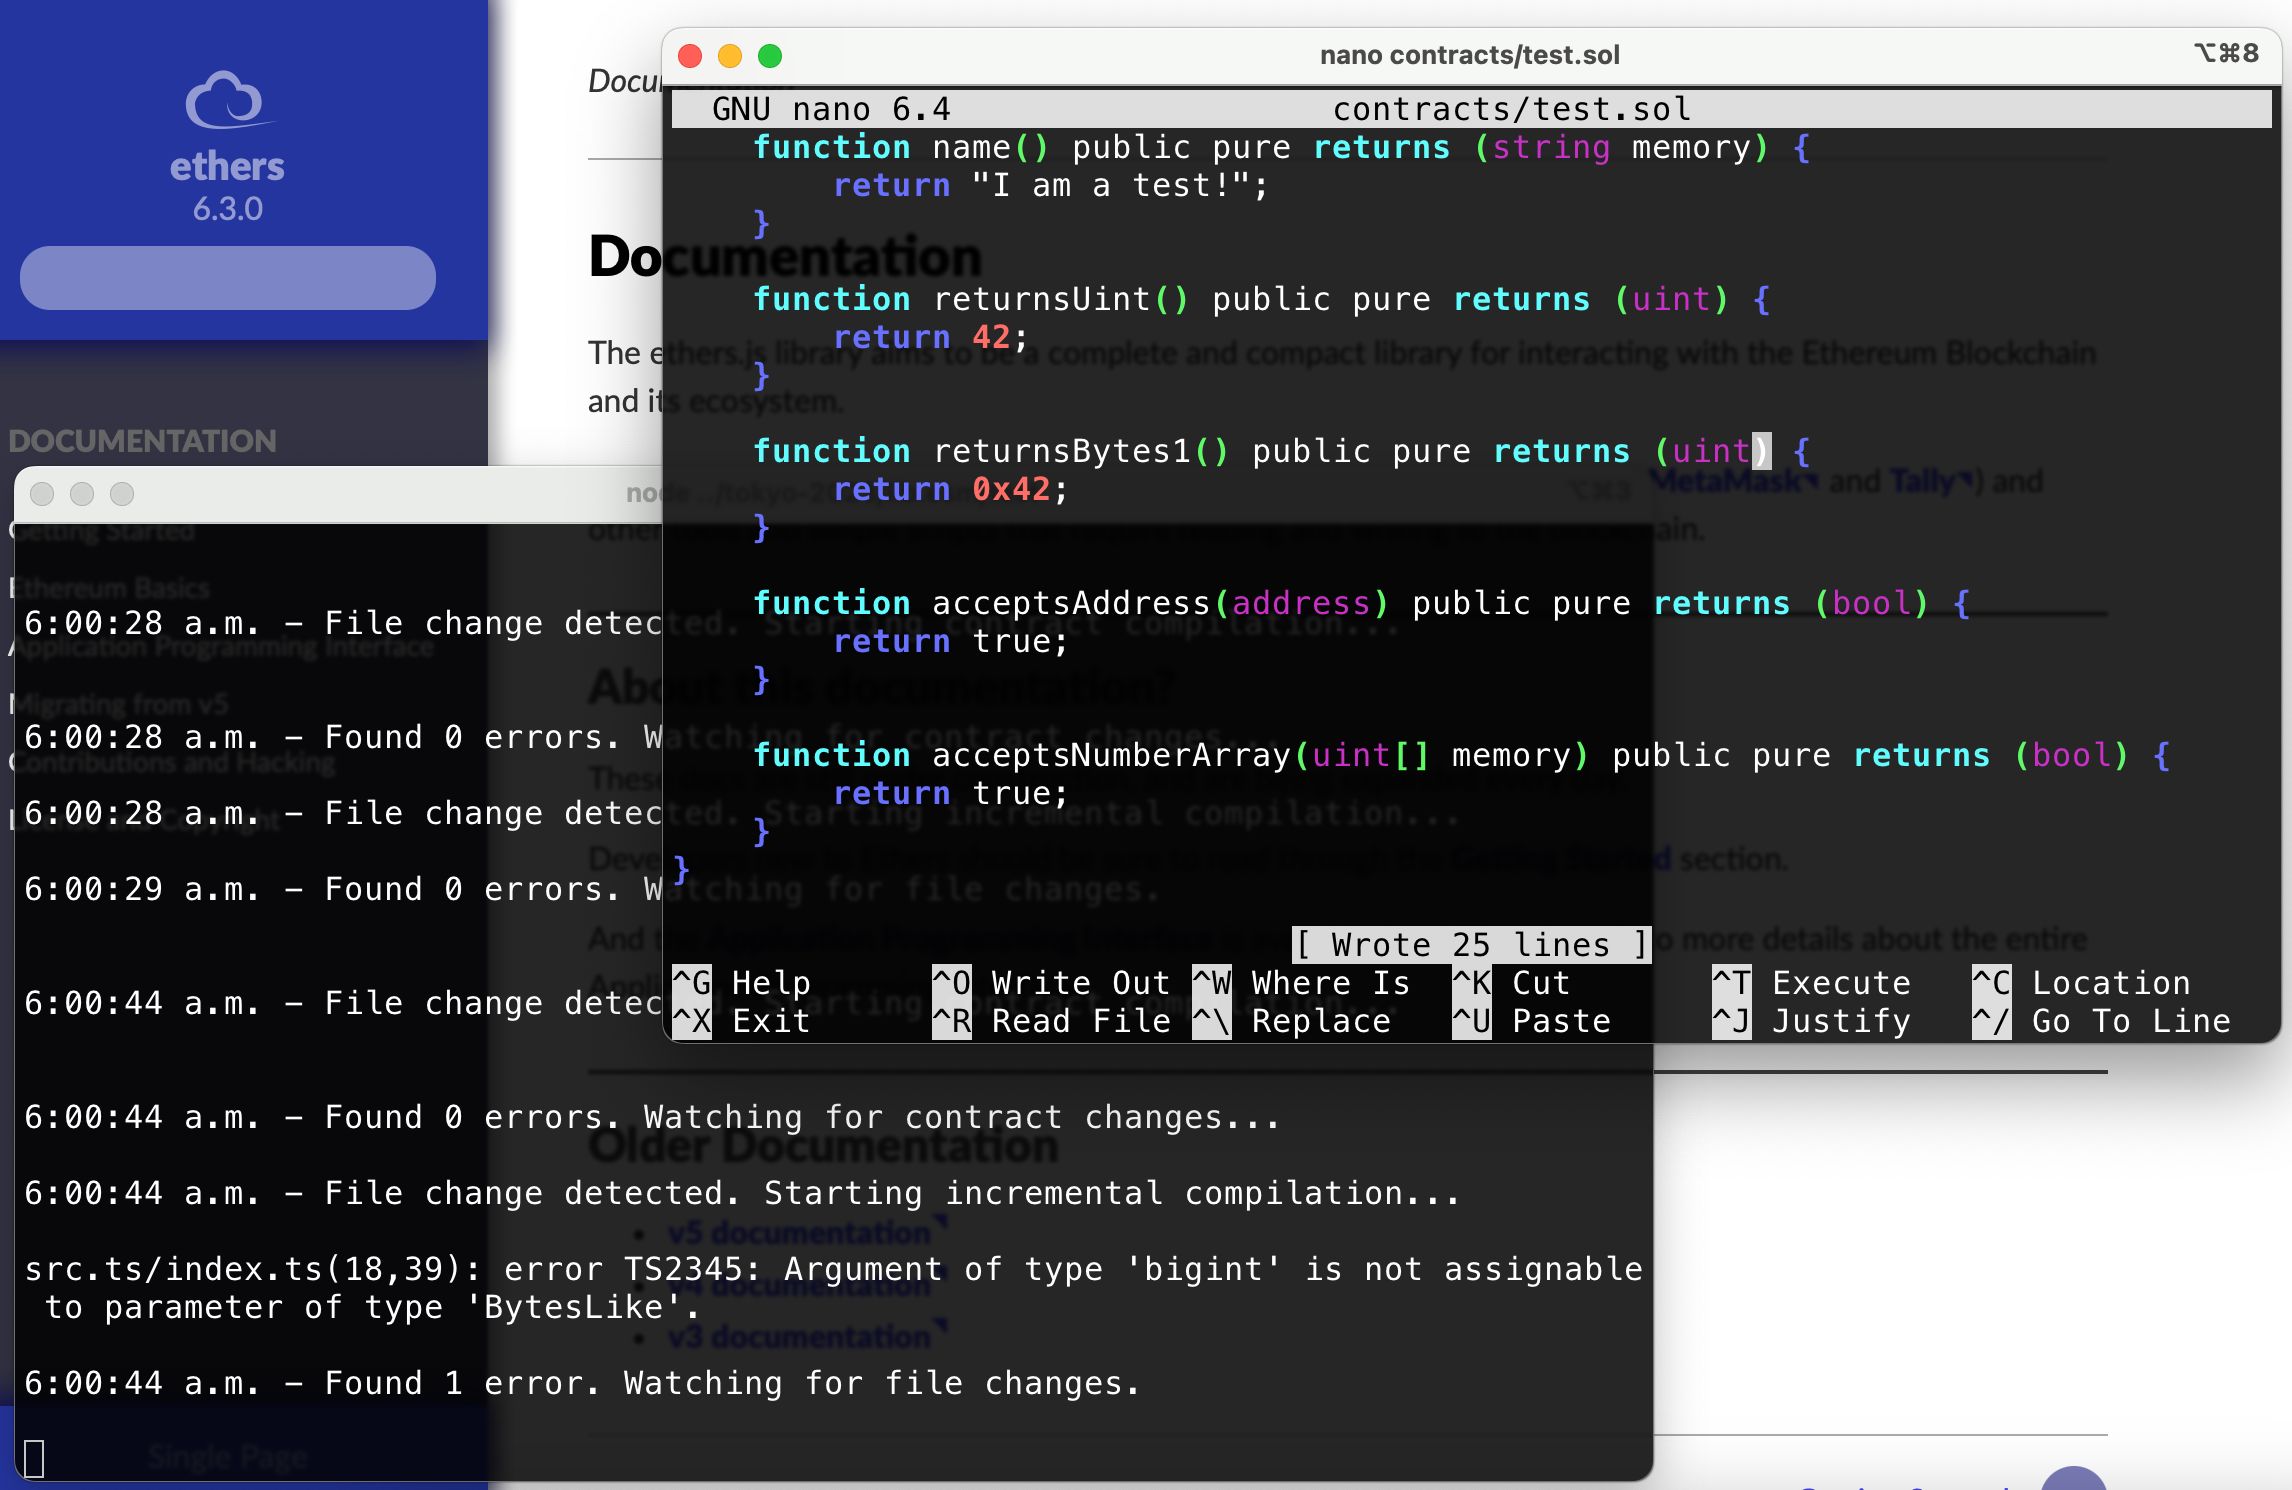Viewport: 2292px width, 1490px height.
Task: Click the DOCUMENTATION sidebar heading
Action: pyautogui.click(x=142, y=441)
